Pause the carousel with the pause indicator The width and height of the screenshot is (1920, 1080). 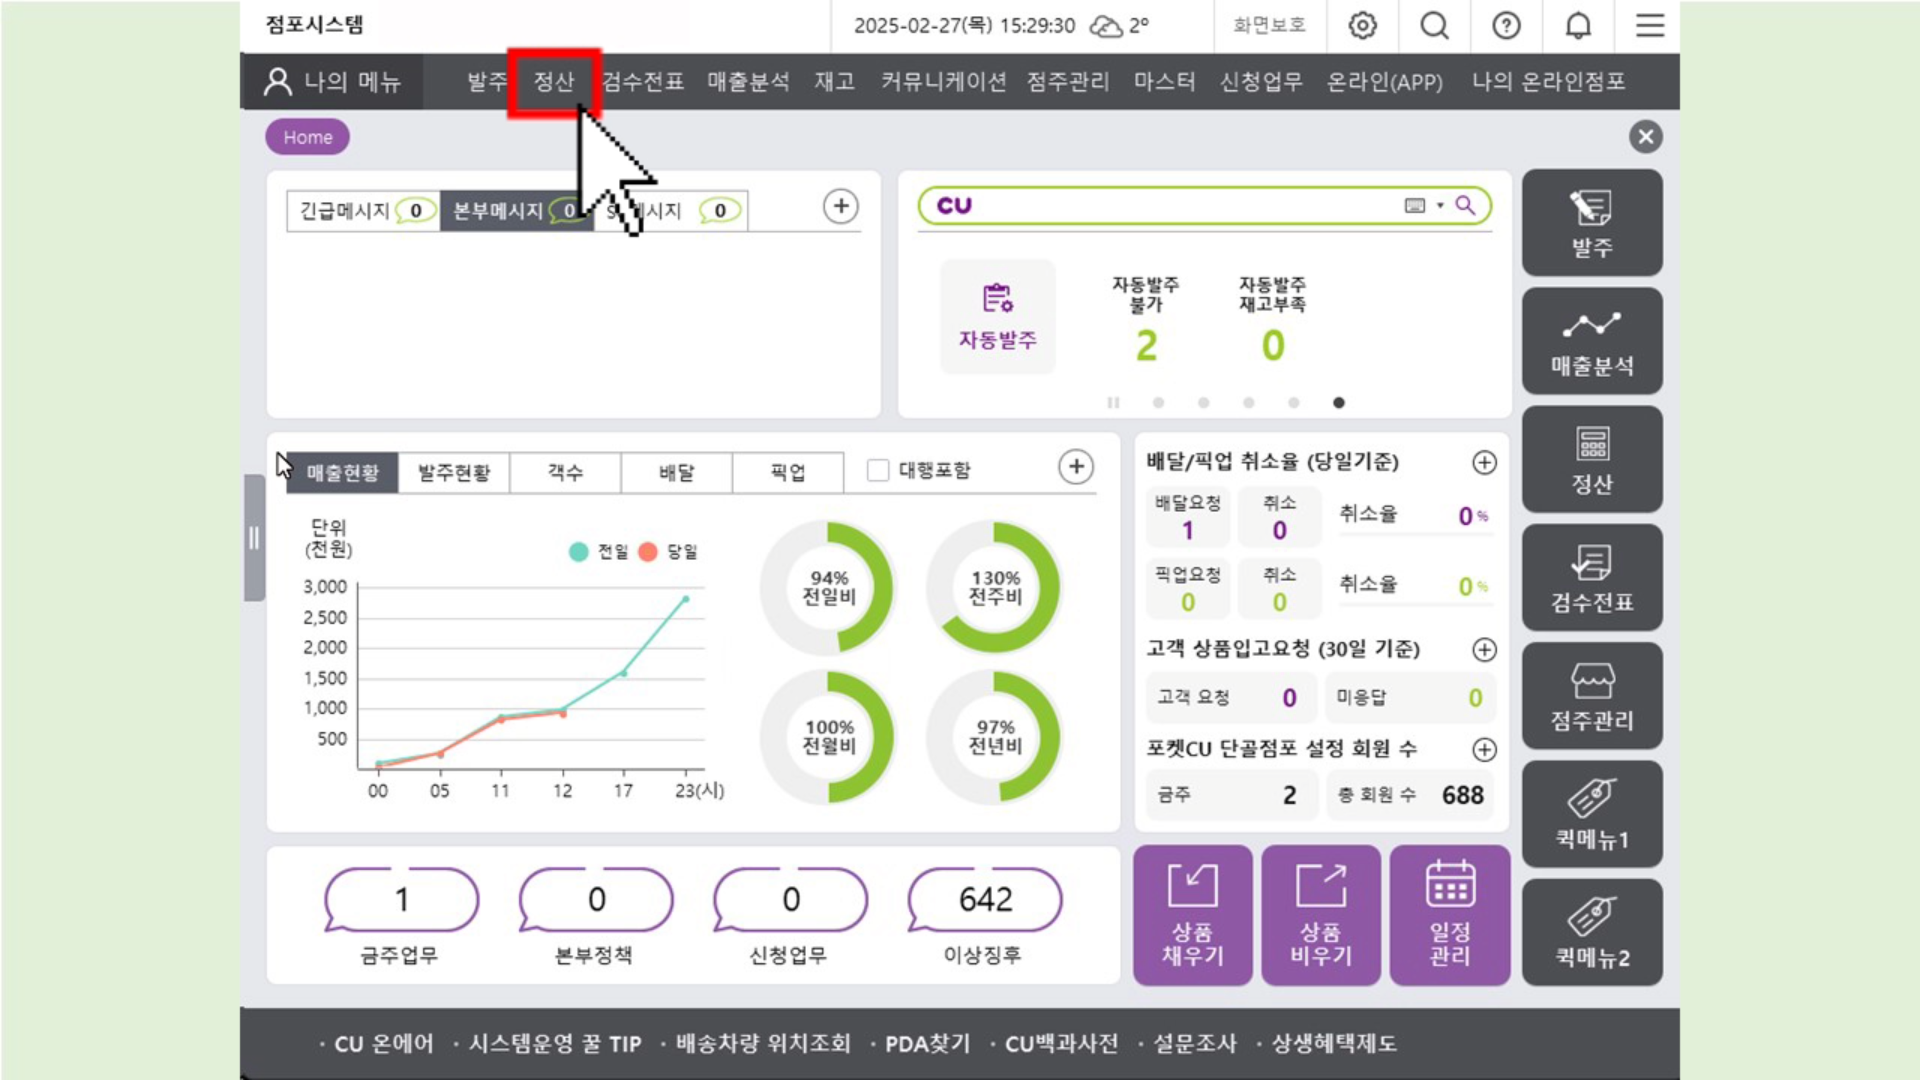1113,403
